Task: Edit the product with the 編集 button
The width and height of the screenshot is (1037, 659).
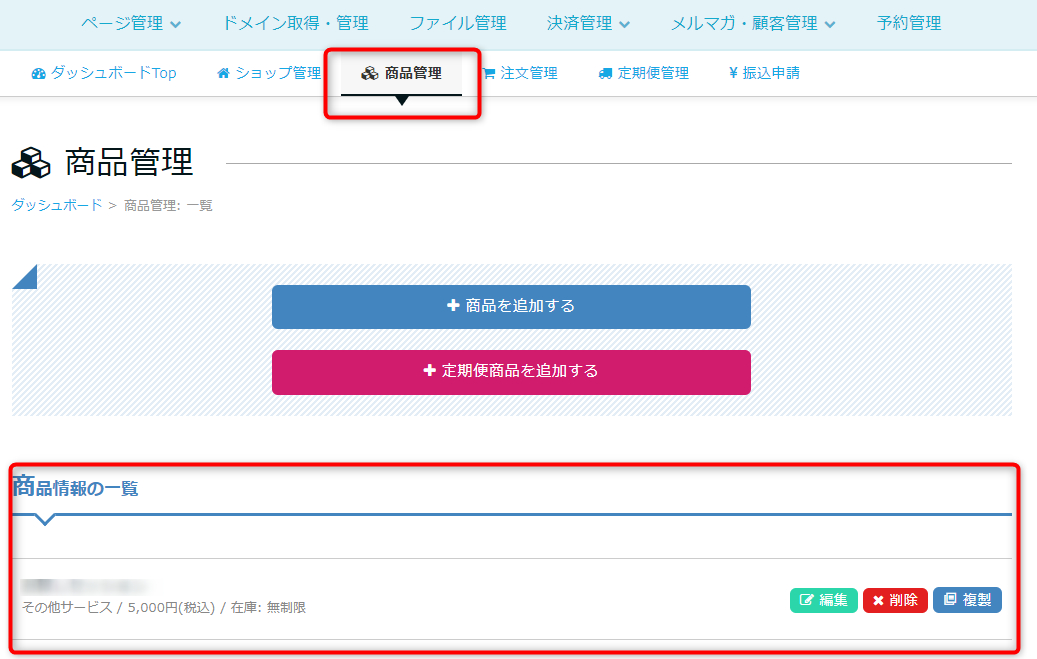Action: coord(823,600)
